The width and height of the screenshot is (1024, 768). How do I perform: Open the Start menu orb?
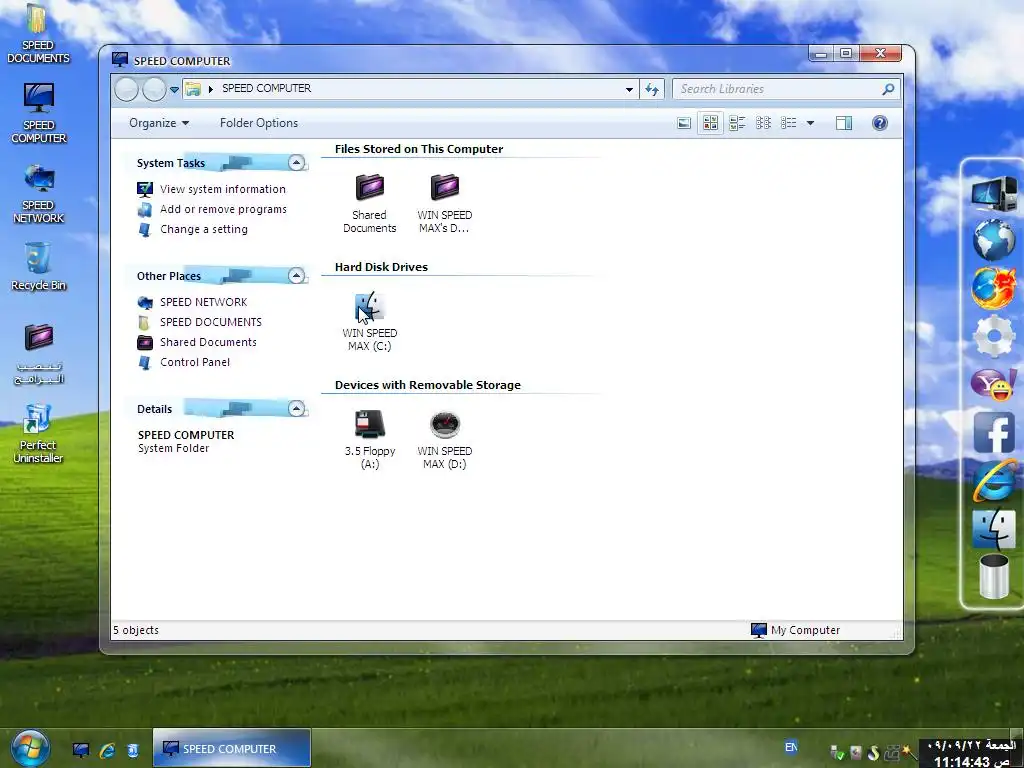point(30,748)
